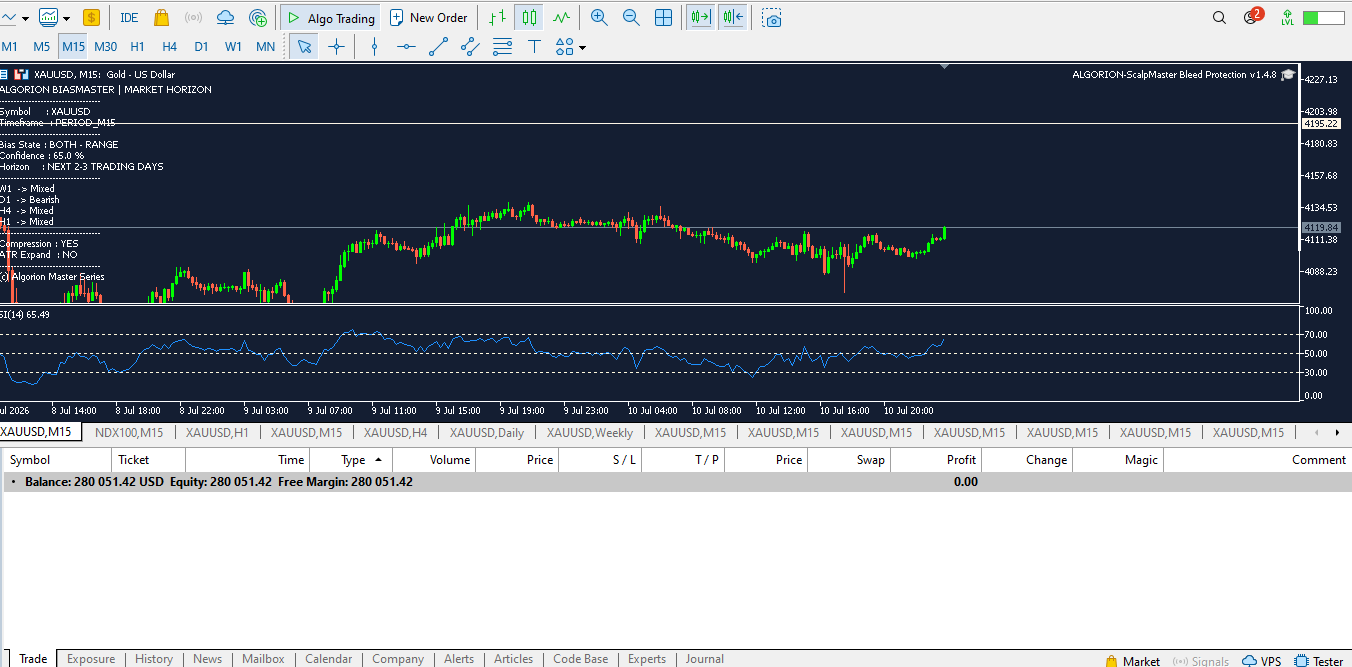The height and width of the screenshot is (667, 1352).
Task: Open Tester from the bottom status bar
Action: click(x=1319, y=661)
